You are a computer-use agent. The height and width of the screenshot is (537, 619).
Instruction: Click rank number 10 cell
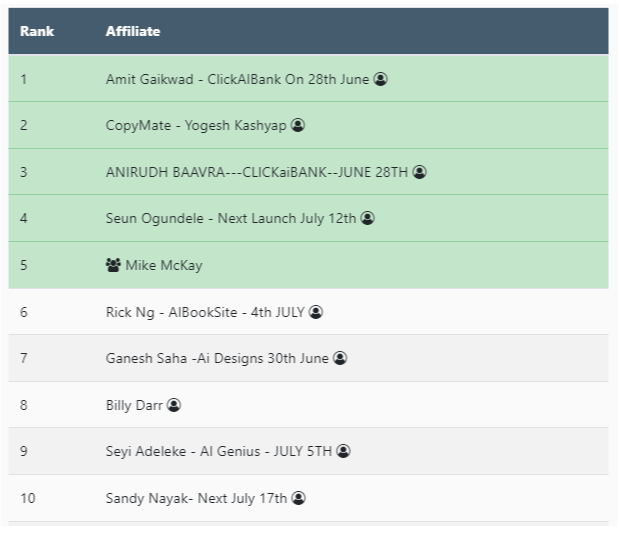pos(27,498)
